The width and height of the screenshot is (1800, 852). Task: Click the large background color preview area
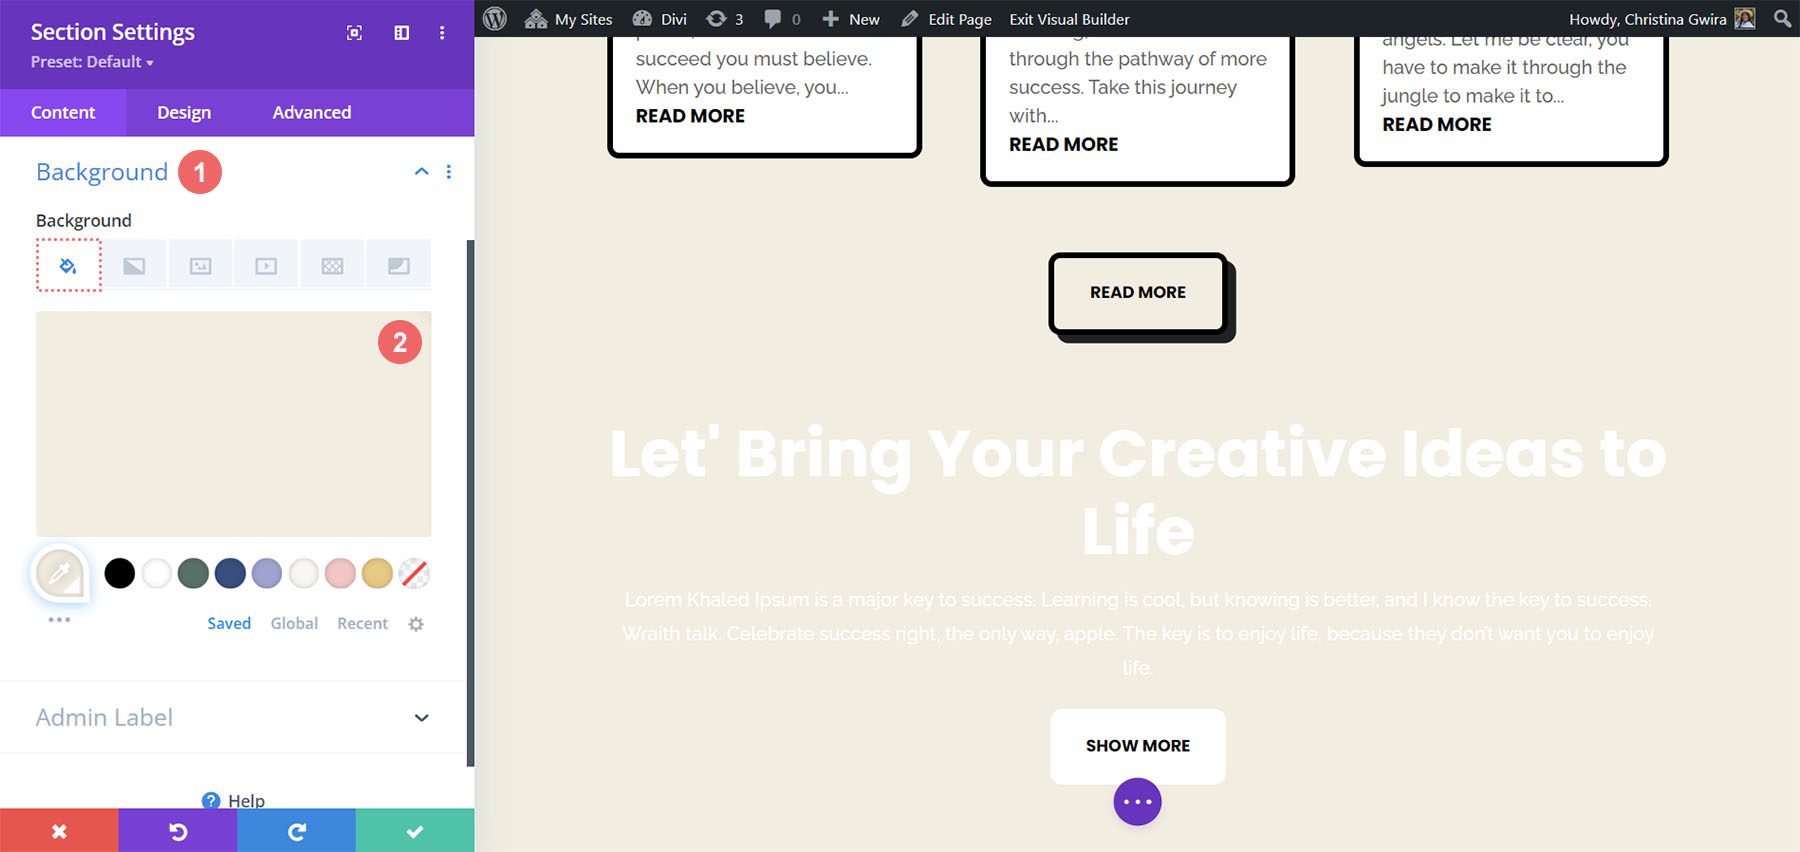(233, 424)
